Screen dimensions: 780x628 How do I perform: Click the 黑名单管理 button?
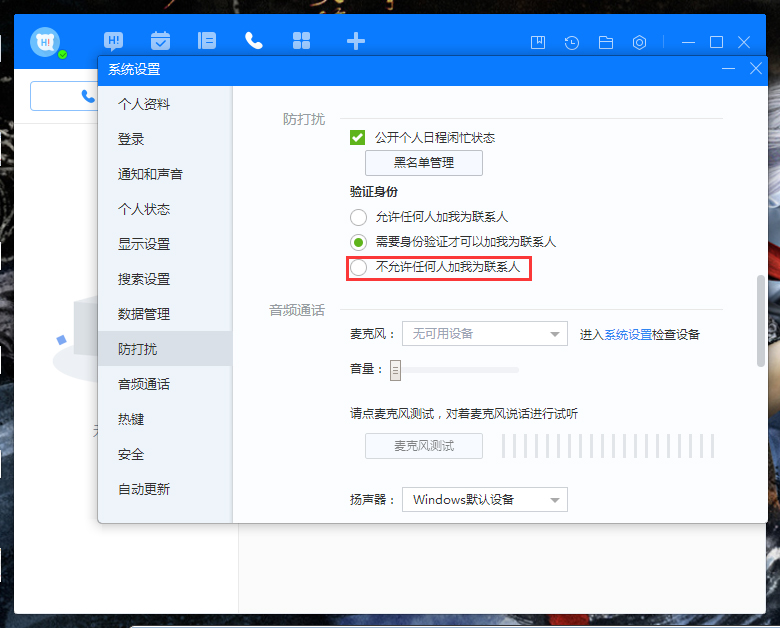point(424,162)
